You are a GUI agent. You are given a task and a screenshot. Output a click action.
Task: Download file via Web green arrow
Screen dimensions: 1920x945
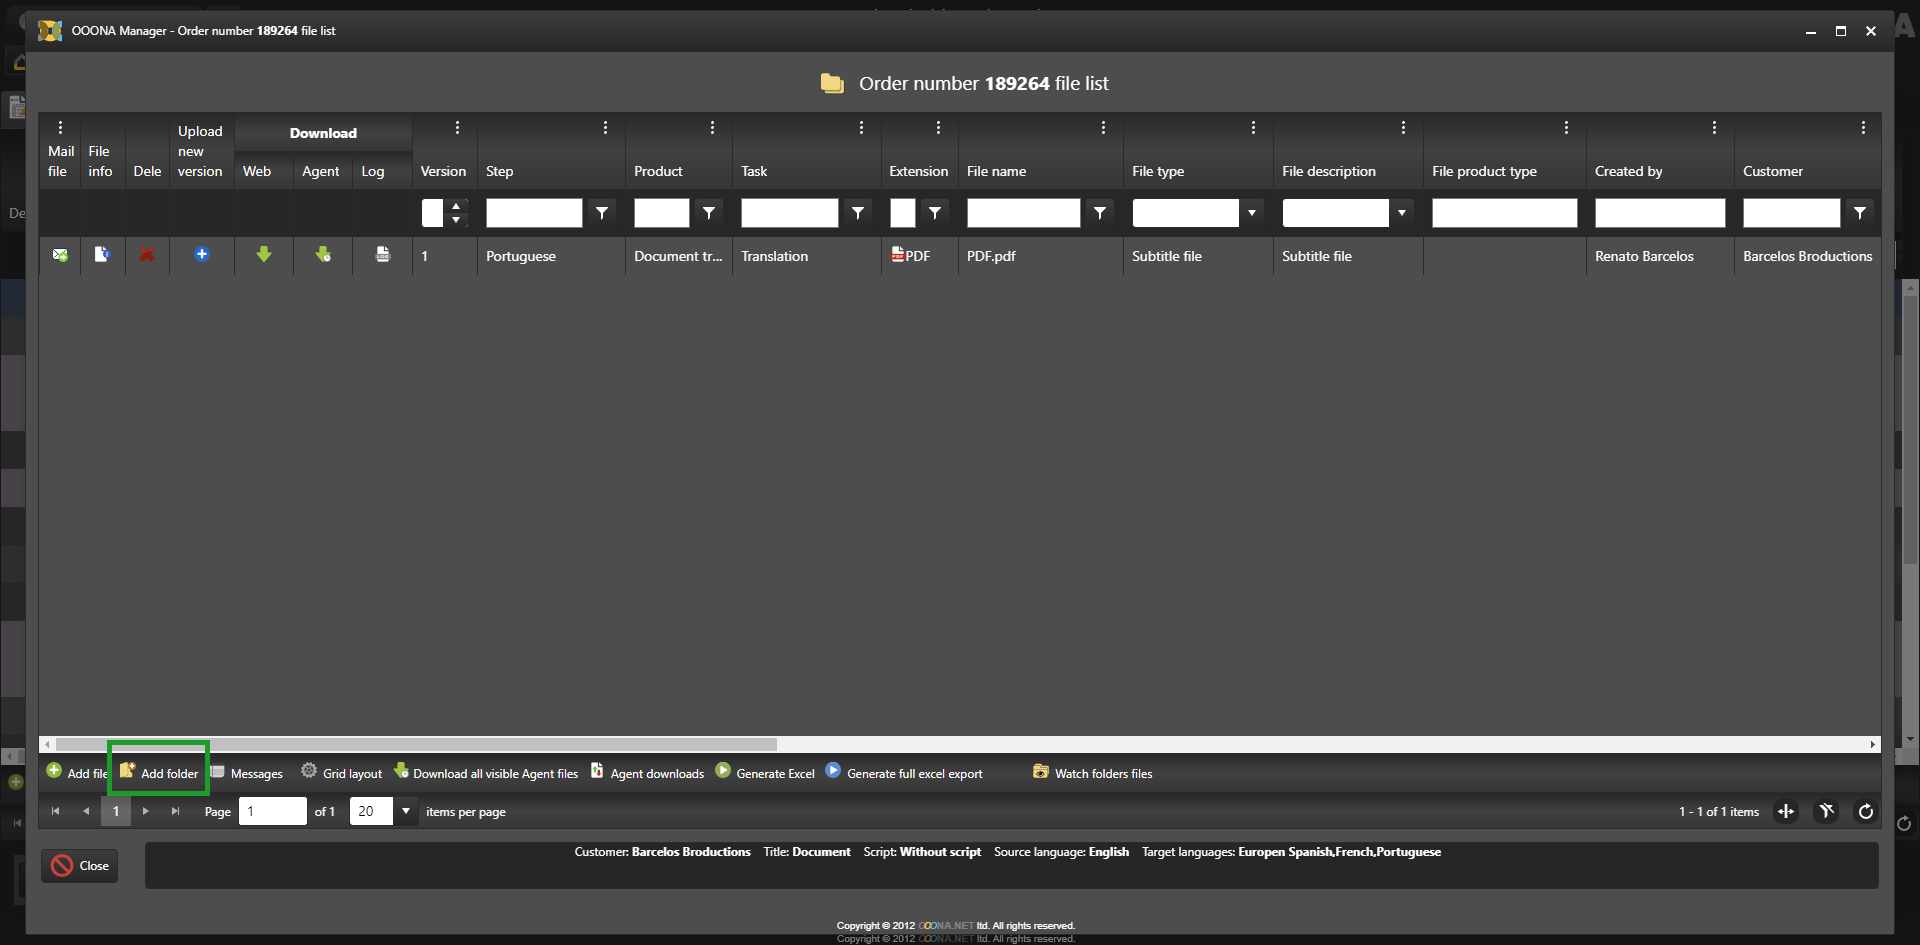point(264,255)
